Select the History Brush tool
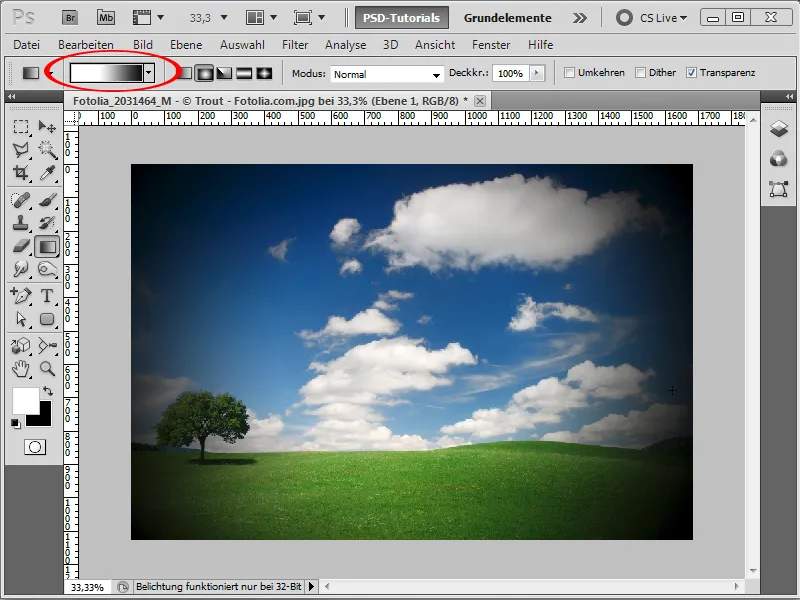Screen dimensions: 800x600 (x=47, y=223)
